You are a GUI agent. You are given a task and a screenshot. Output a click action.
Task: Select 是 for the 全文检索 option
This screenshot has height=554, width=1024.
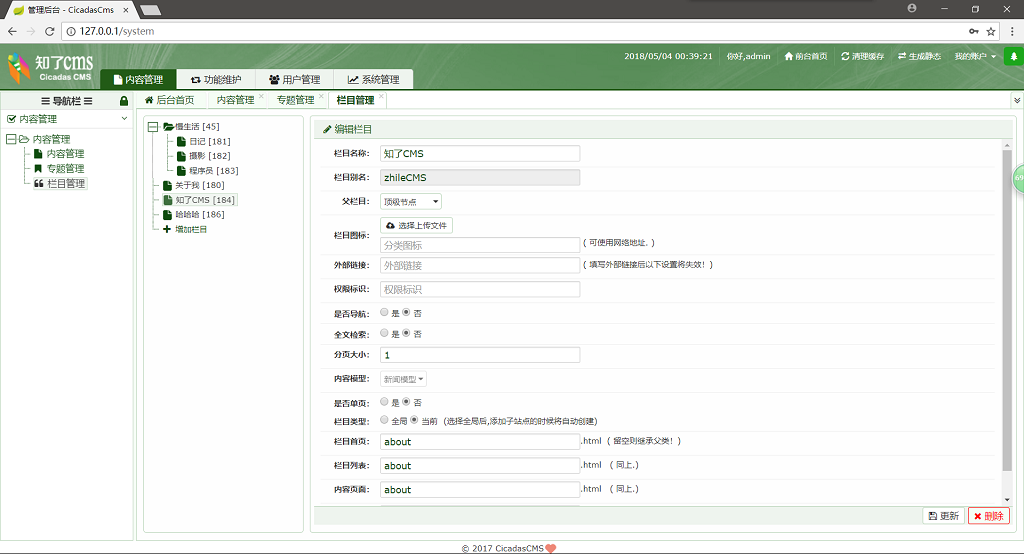coord(385,333)
